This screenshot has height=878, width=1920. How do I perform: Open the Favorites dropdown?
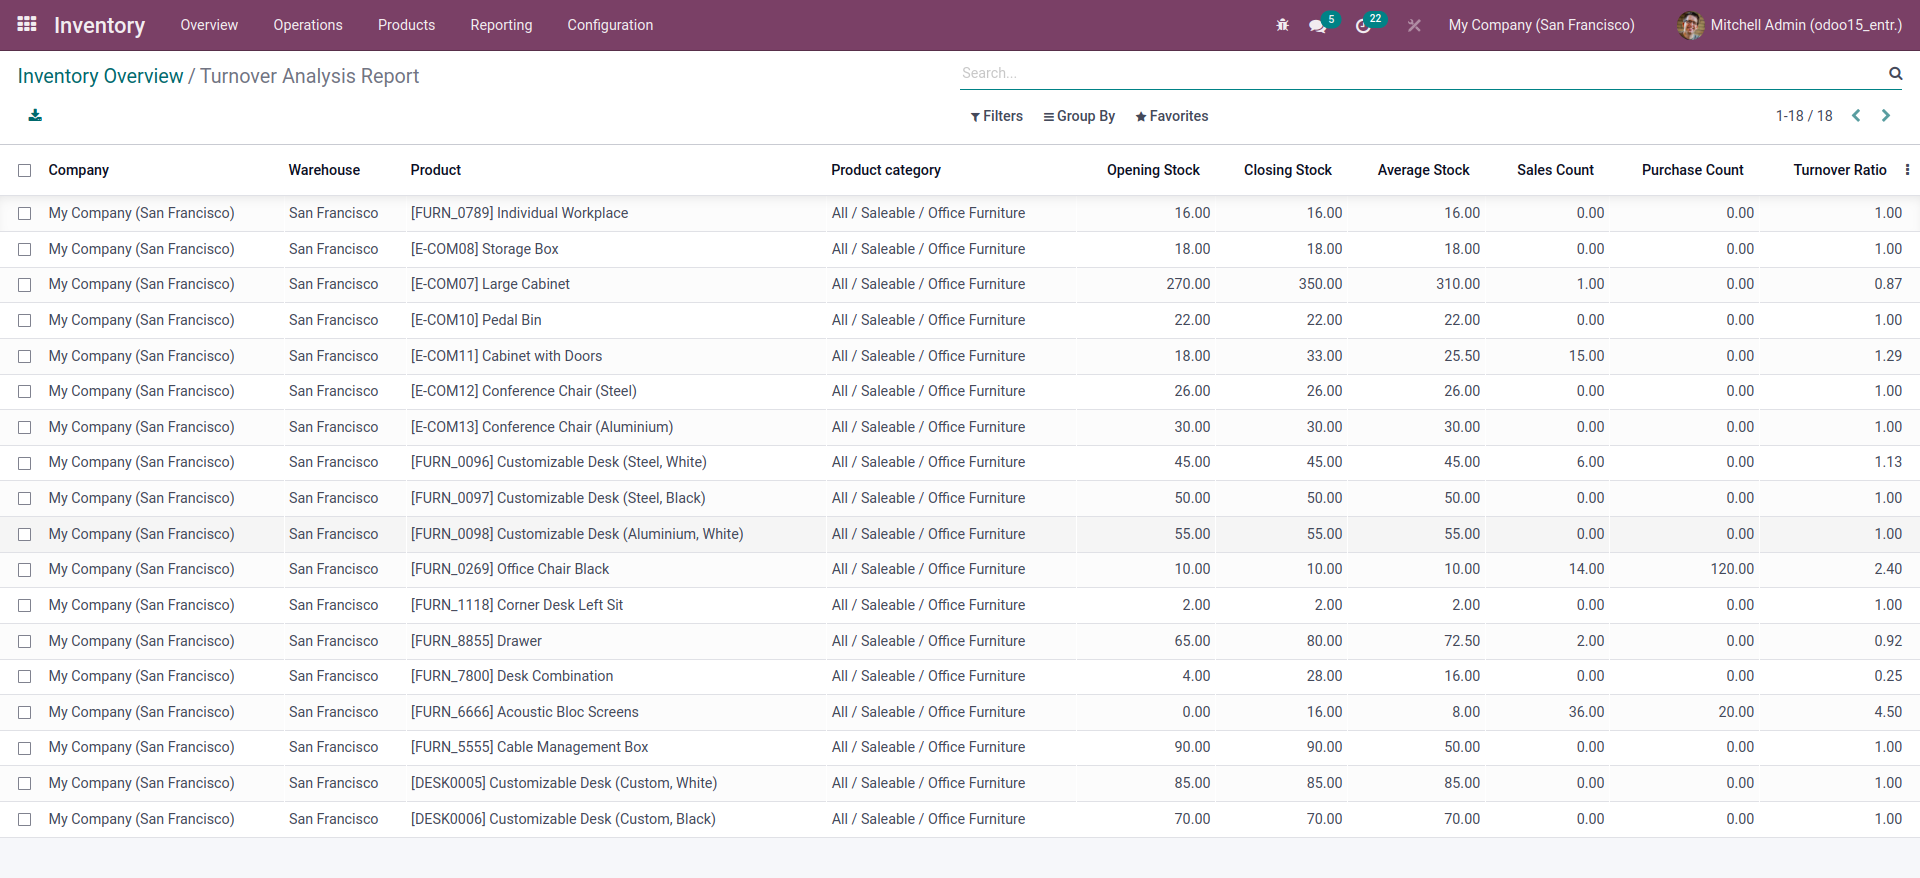point(1172,116)
